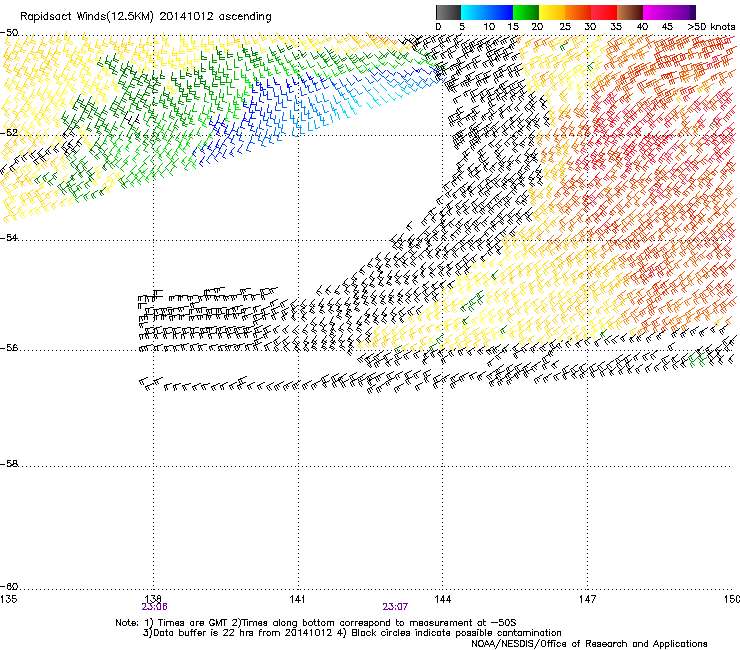
Task: Select the green 15-20 knots color band
Action: coord(526,12)
